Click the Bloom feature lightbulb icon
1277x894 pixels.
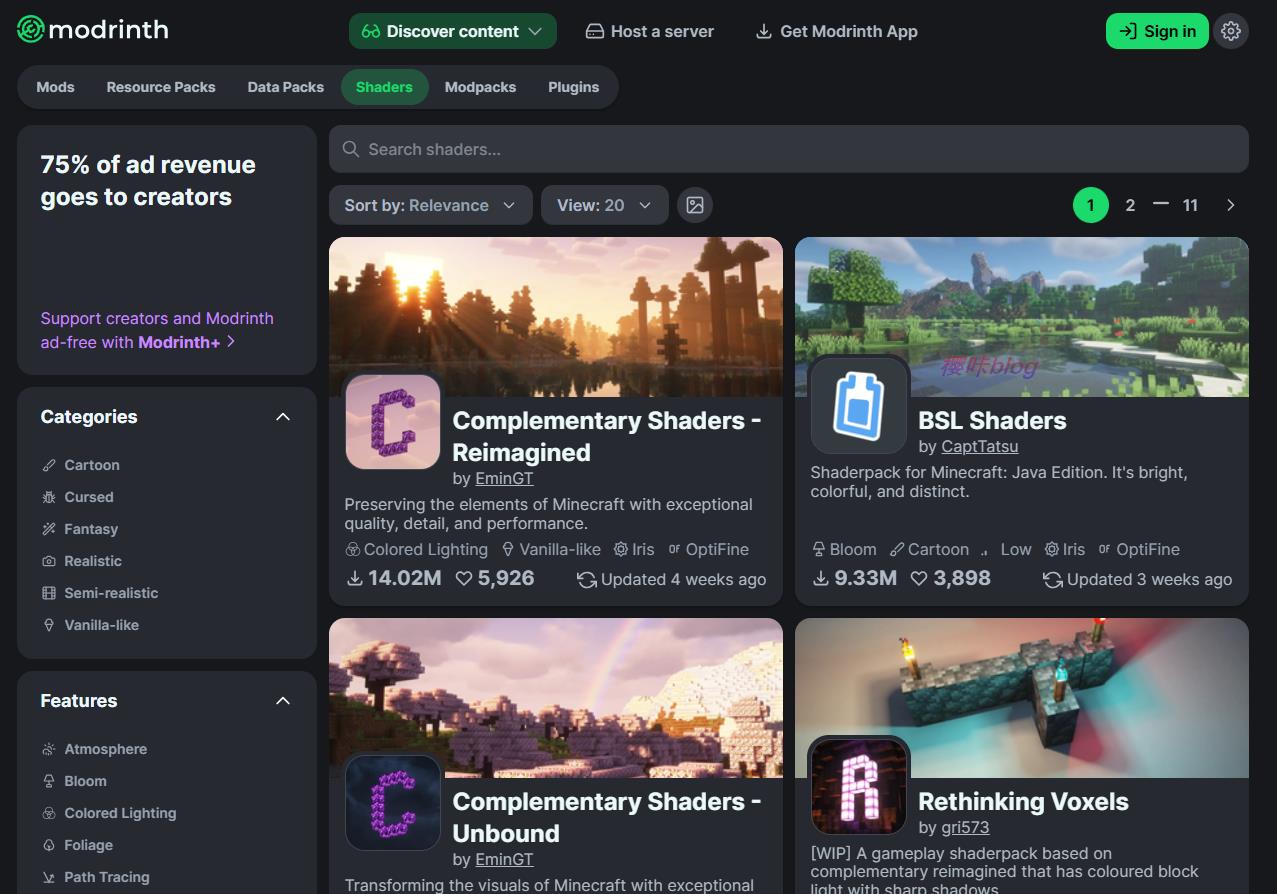coord(49,781)
